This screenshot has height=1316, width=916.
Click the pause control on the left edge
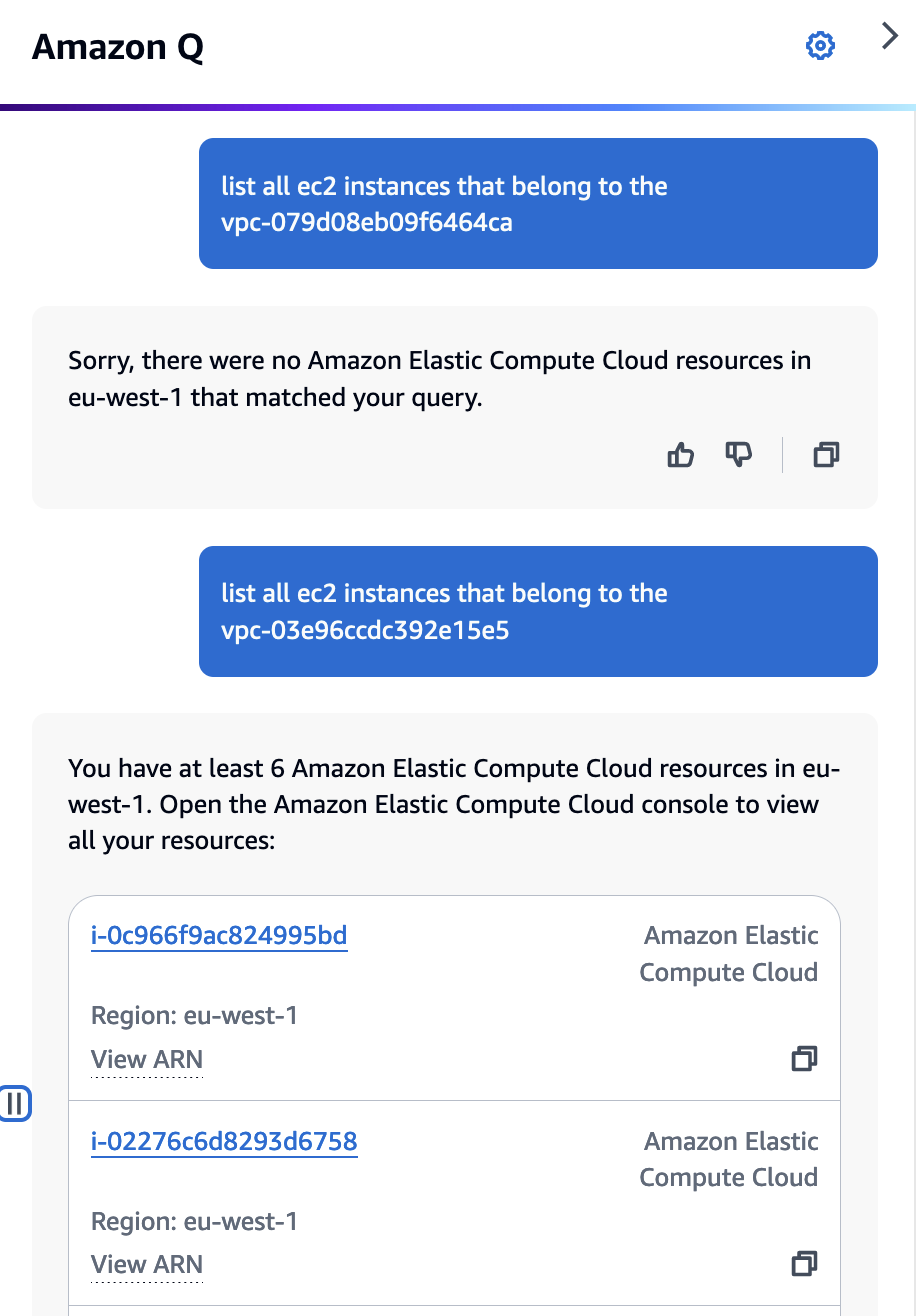coord(16,1103)
